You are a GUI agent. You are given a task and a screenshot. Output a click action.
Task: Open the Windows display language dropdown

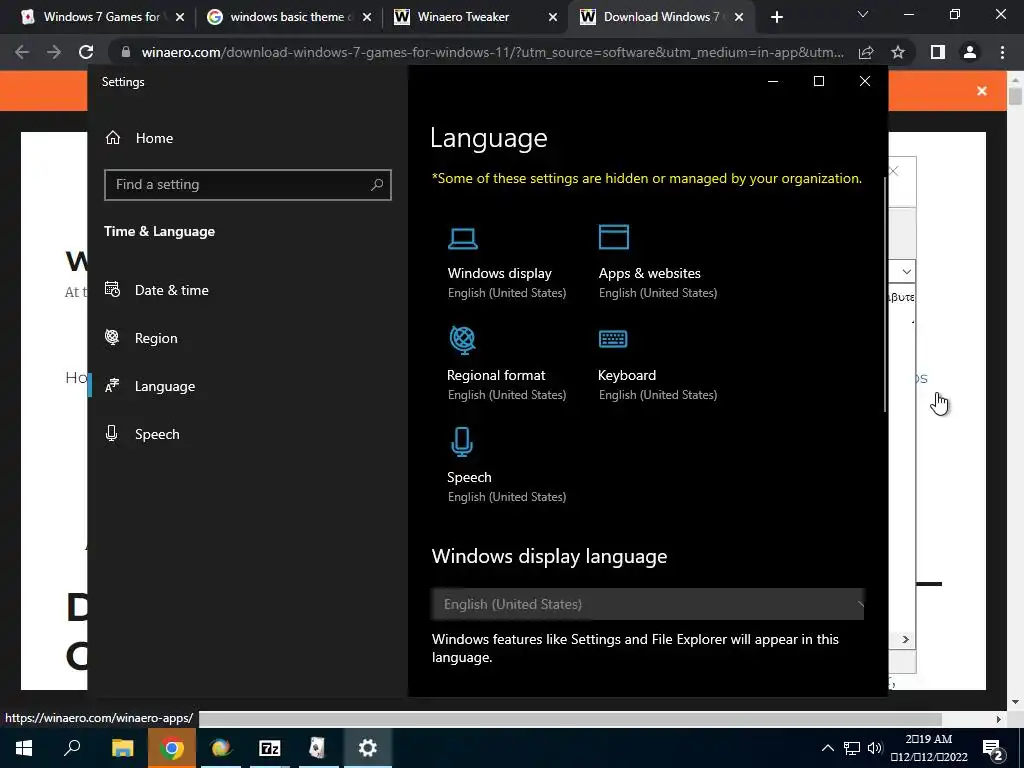pyautogui.click(x=647, y=604)
